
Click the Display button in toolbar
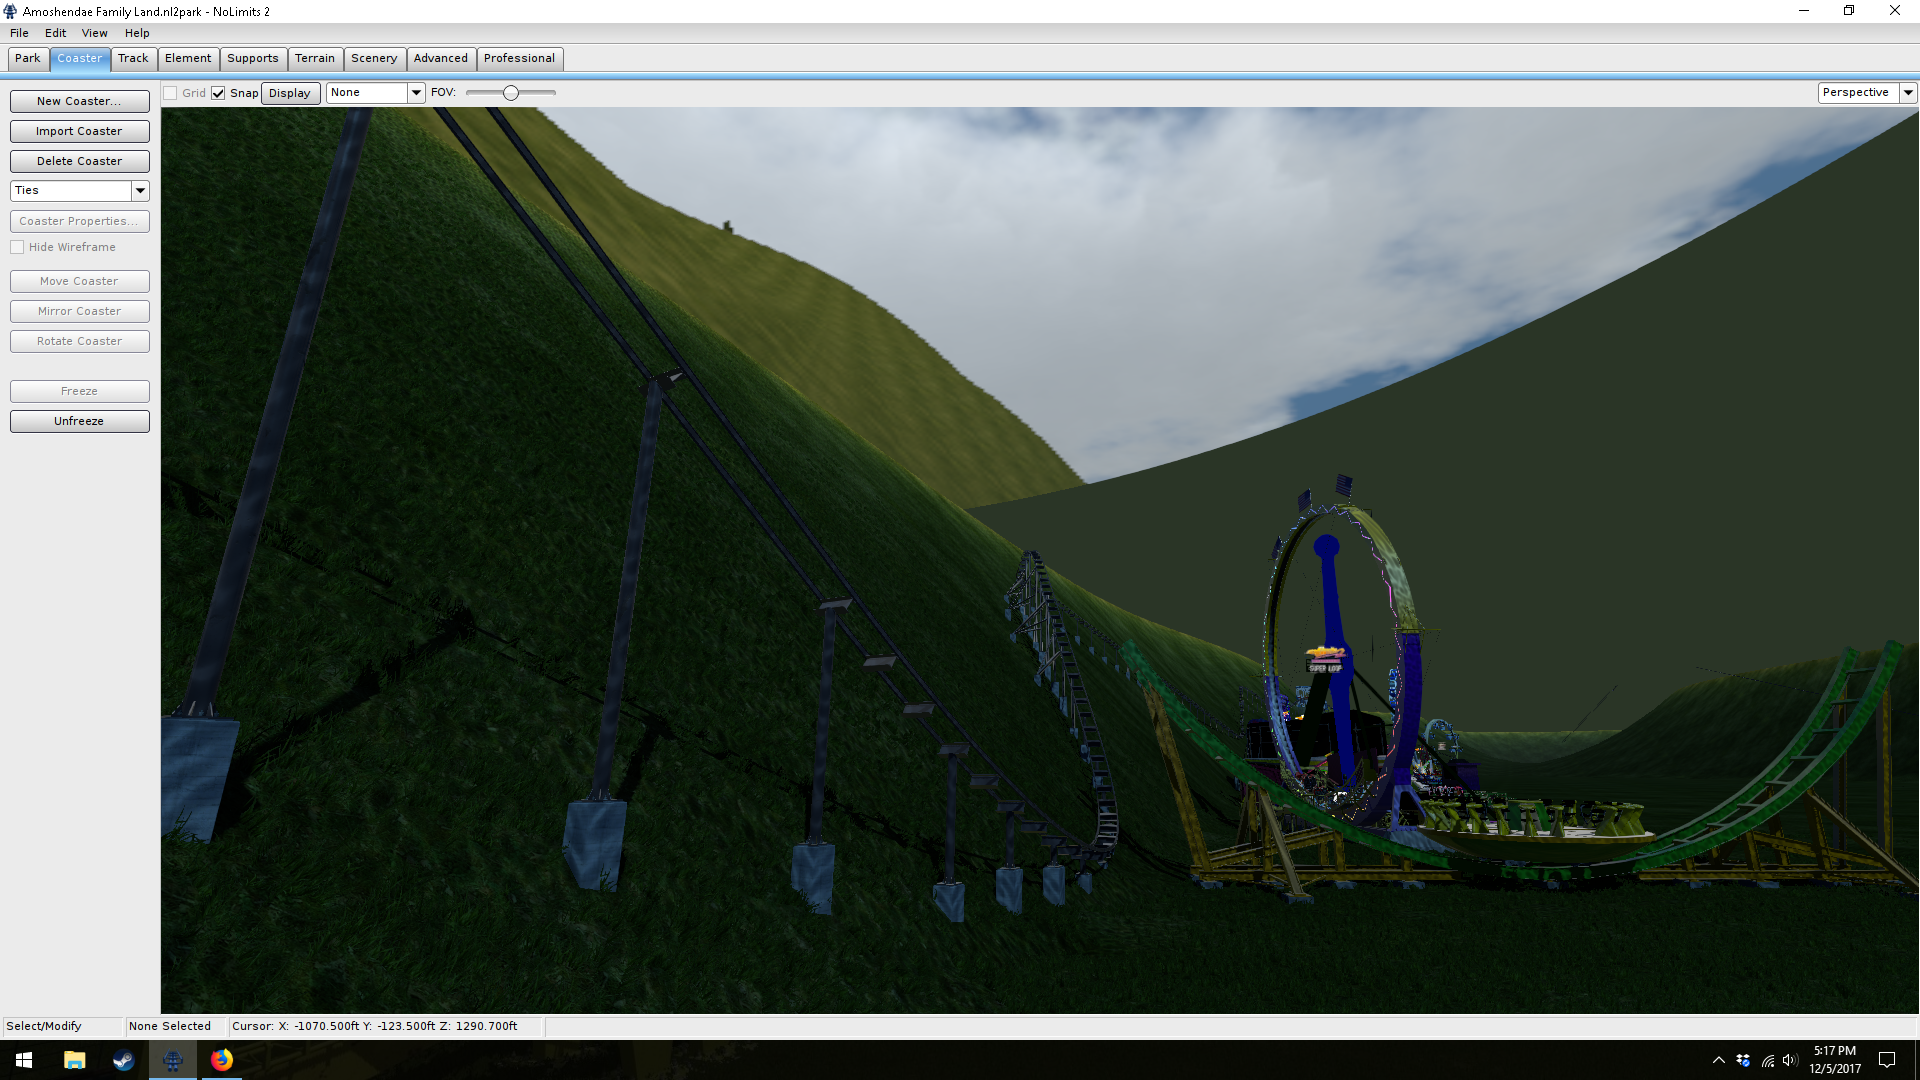point(290,93)
